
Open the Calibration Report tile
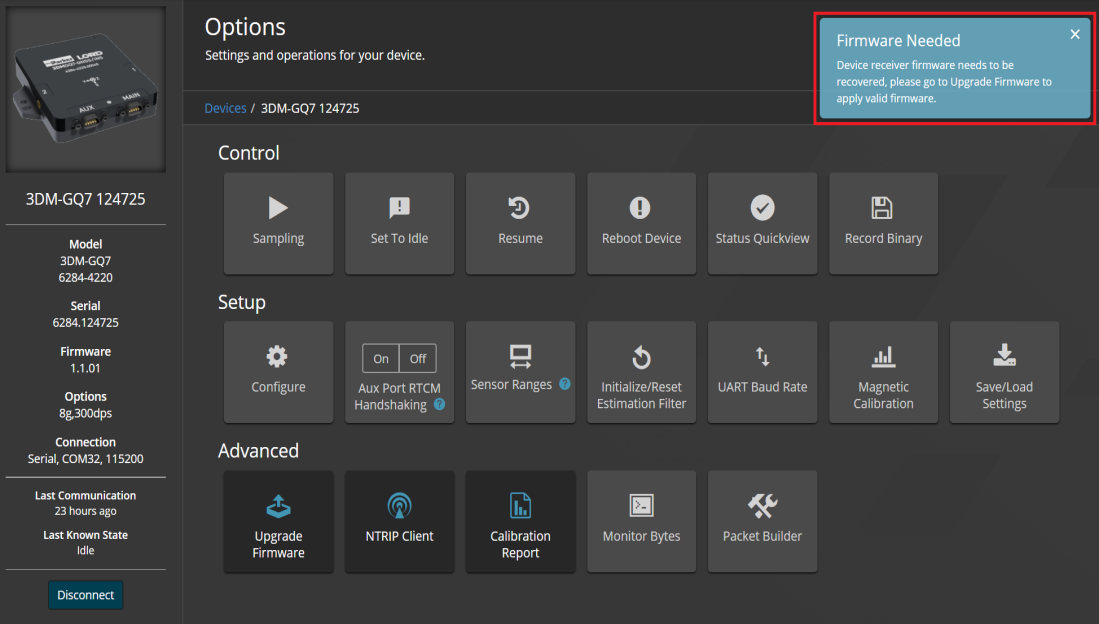pyautogui.click(x=520, y=522)
